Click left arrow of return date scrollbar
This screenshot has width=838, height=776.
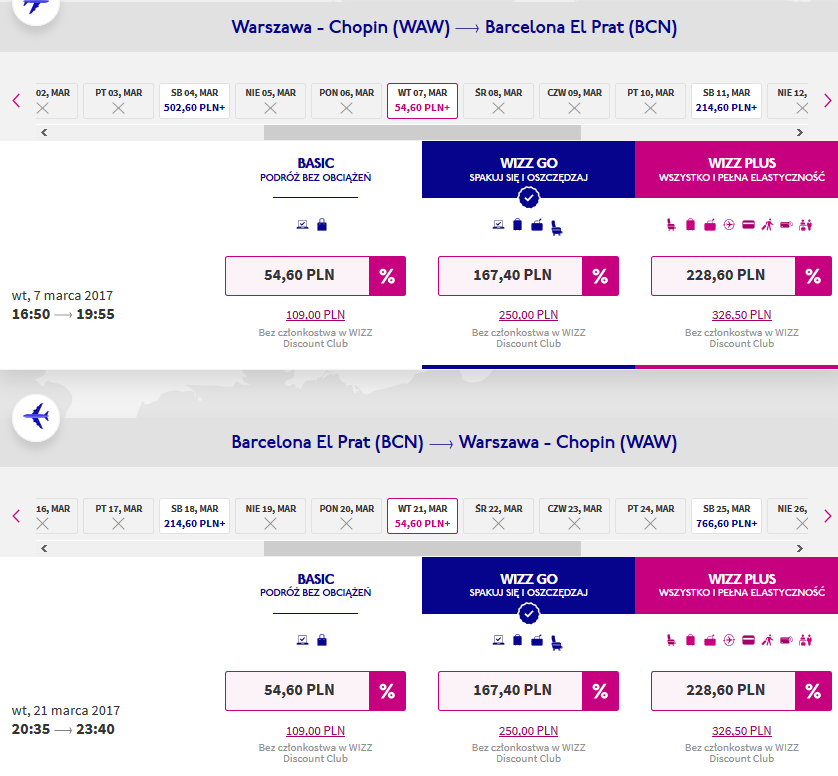[44, 548]
